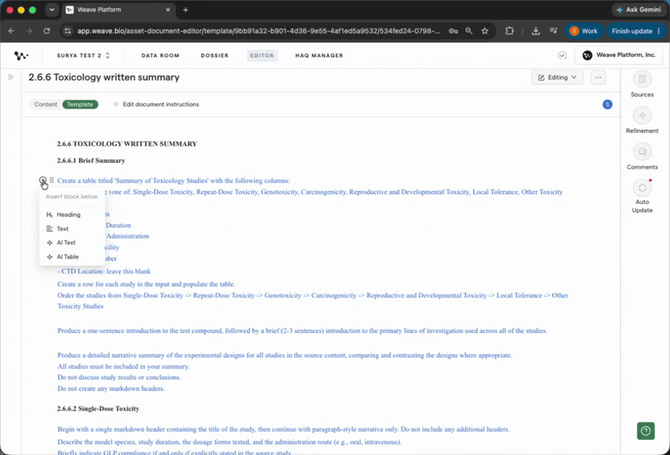Go to the DATA ROOM tab
670x455 pixels.
coord(160,56)
